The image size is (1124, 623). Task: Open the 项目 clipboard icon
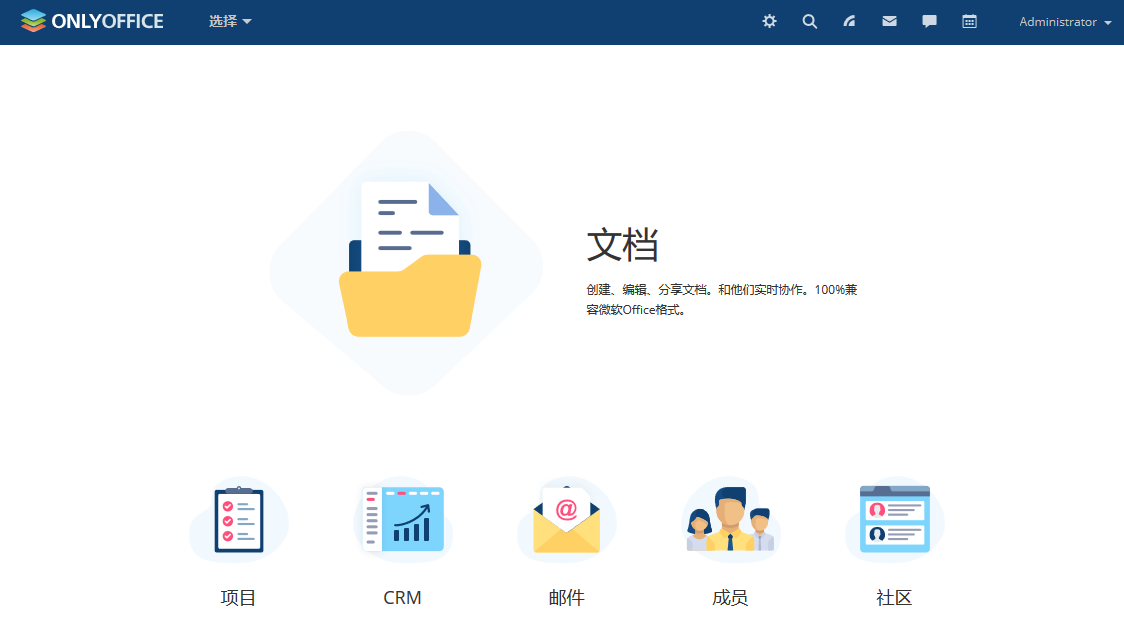[x=239, y=520]
